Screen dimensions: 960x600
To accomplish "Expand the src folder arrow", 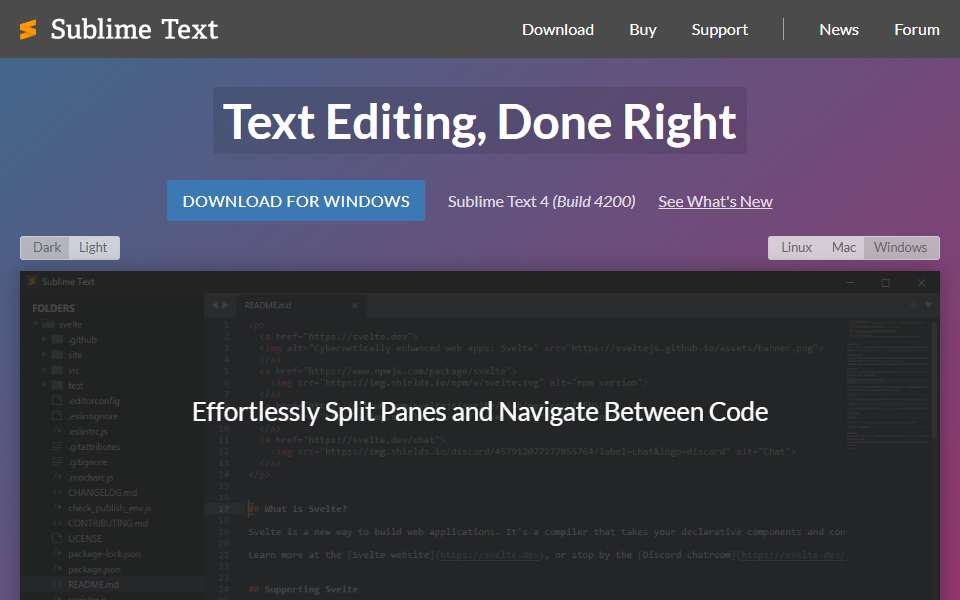I will [44, 370].
